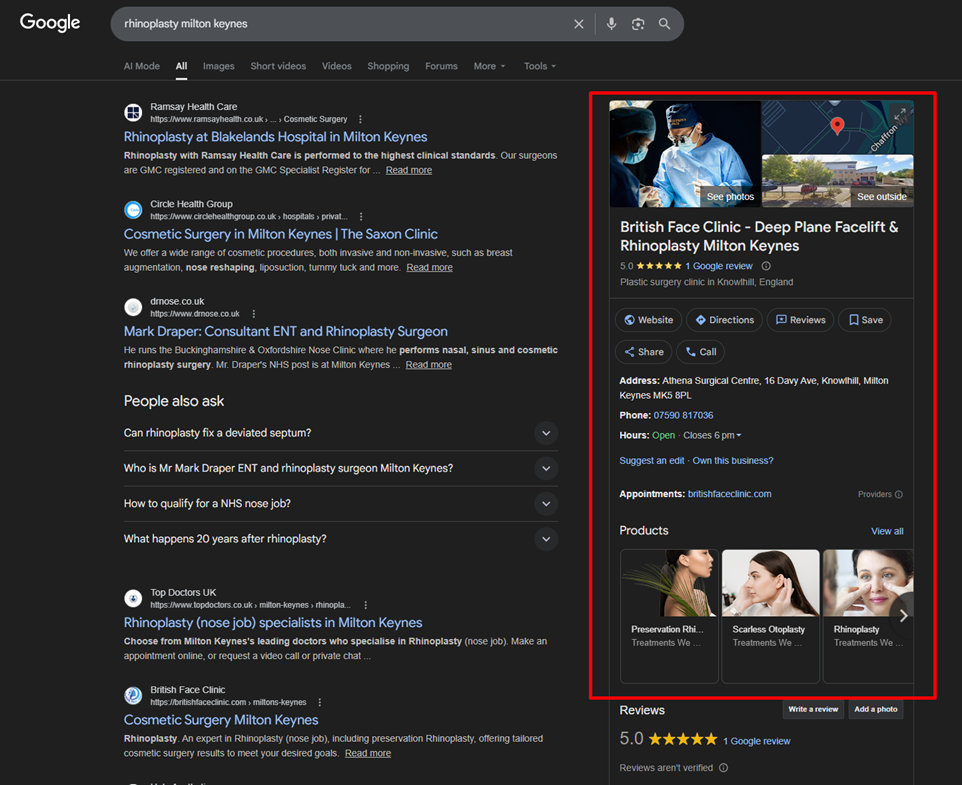Screen dimensions: 962x785
Task: Click info icon next to Reviews aren't verified
Action: (x=723, y=768)
